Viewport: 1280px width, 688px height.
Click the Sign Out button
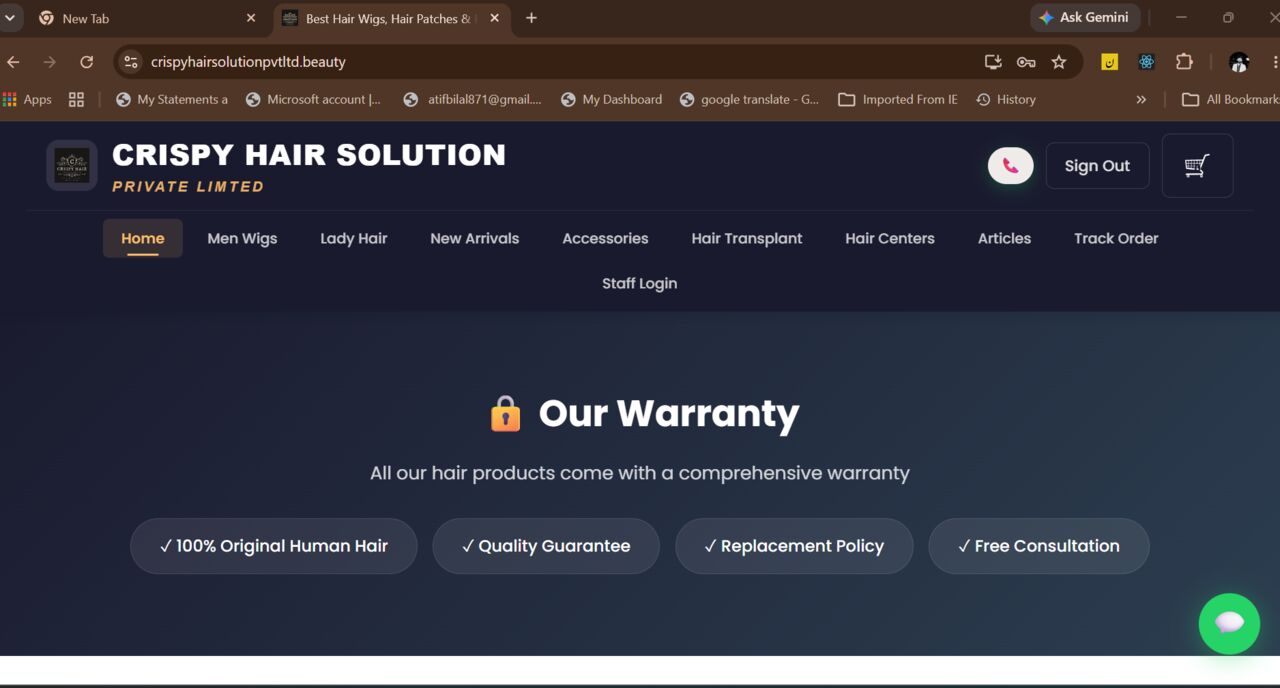click(x=1097, y=166)
